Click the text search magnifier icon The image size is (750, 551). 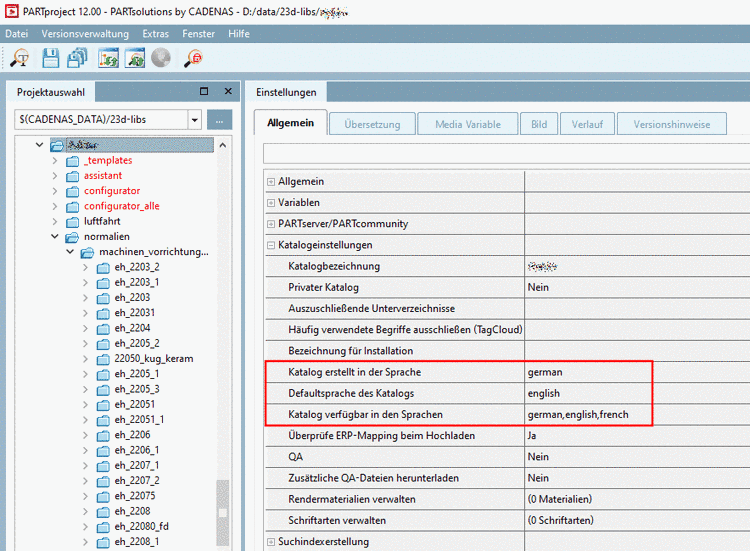point(20,59)
